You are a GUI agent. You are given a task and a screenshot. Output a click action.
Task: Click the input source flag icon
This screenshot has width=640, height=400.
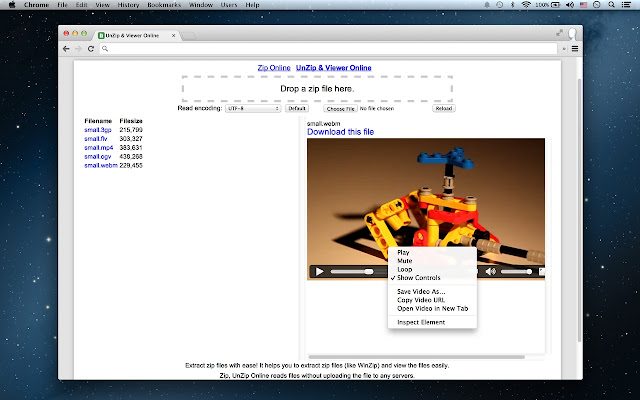(583, 5)
